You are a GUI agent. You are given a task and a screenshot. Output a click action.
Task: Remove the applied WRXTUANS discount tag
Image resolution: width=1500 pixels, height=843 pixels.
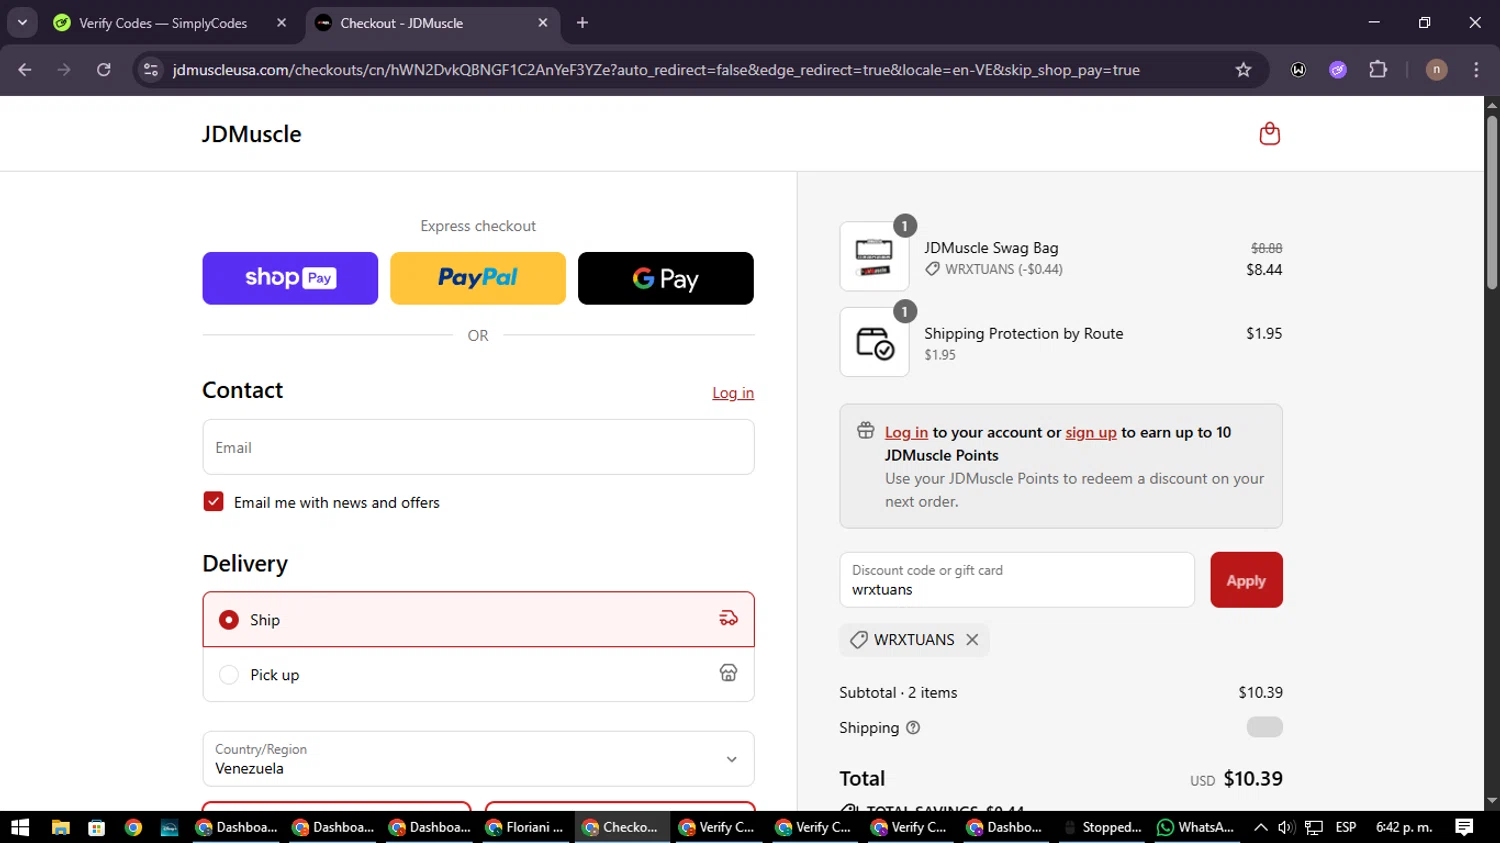point(972,640)
